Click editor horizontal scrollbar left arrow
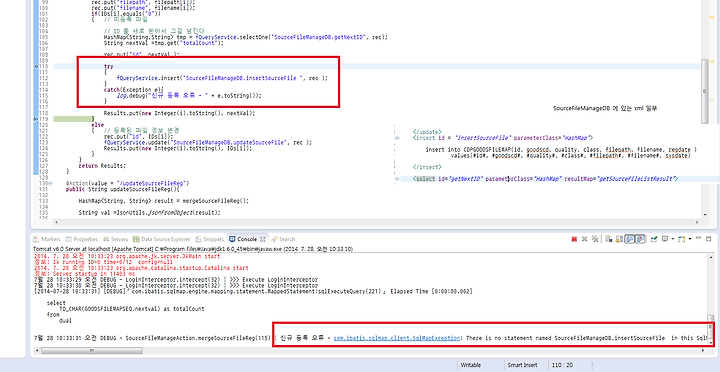Image resolution: width=720 pixels, height=372 pixels. pos(56,222)
